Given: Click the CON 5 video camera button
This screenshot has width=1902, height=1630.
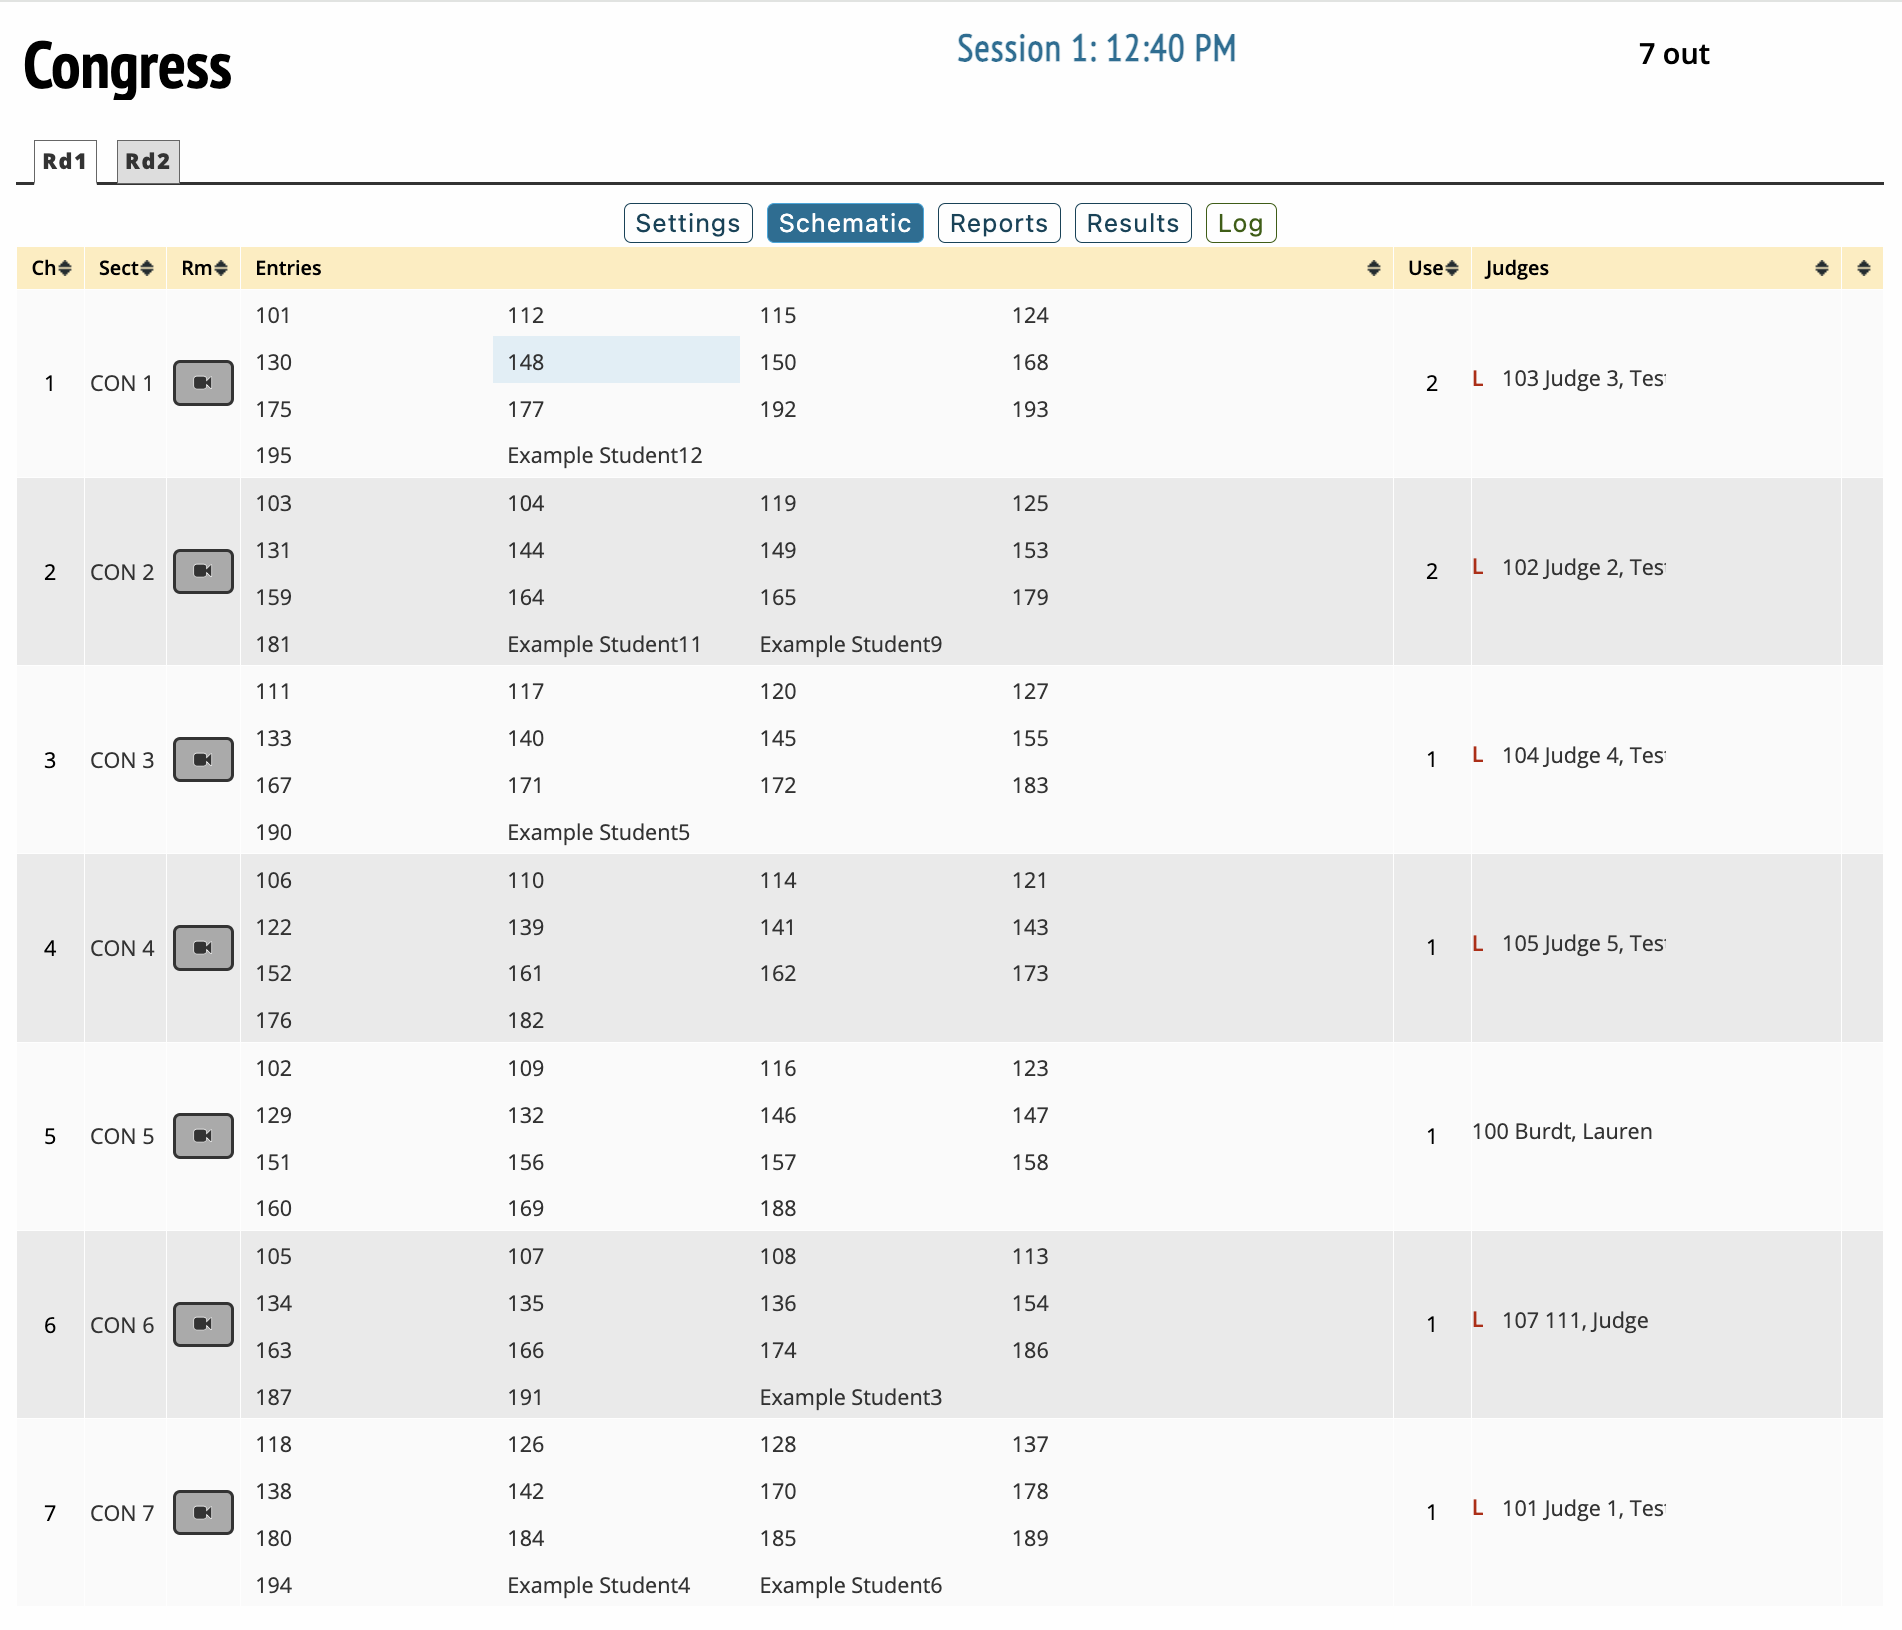Looking at the screenshot, I should 203,1136.
